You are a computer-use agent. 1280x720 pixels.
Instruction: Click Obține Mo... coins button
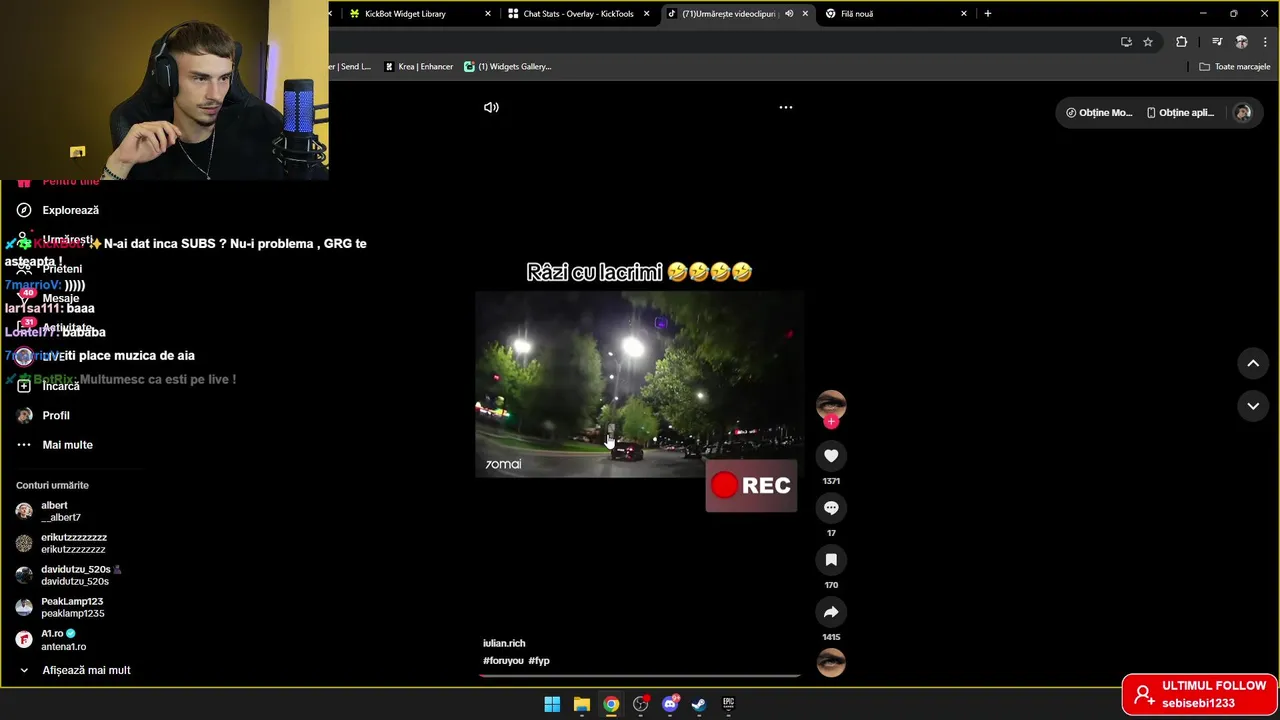(1099, 113)
